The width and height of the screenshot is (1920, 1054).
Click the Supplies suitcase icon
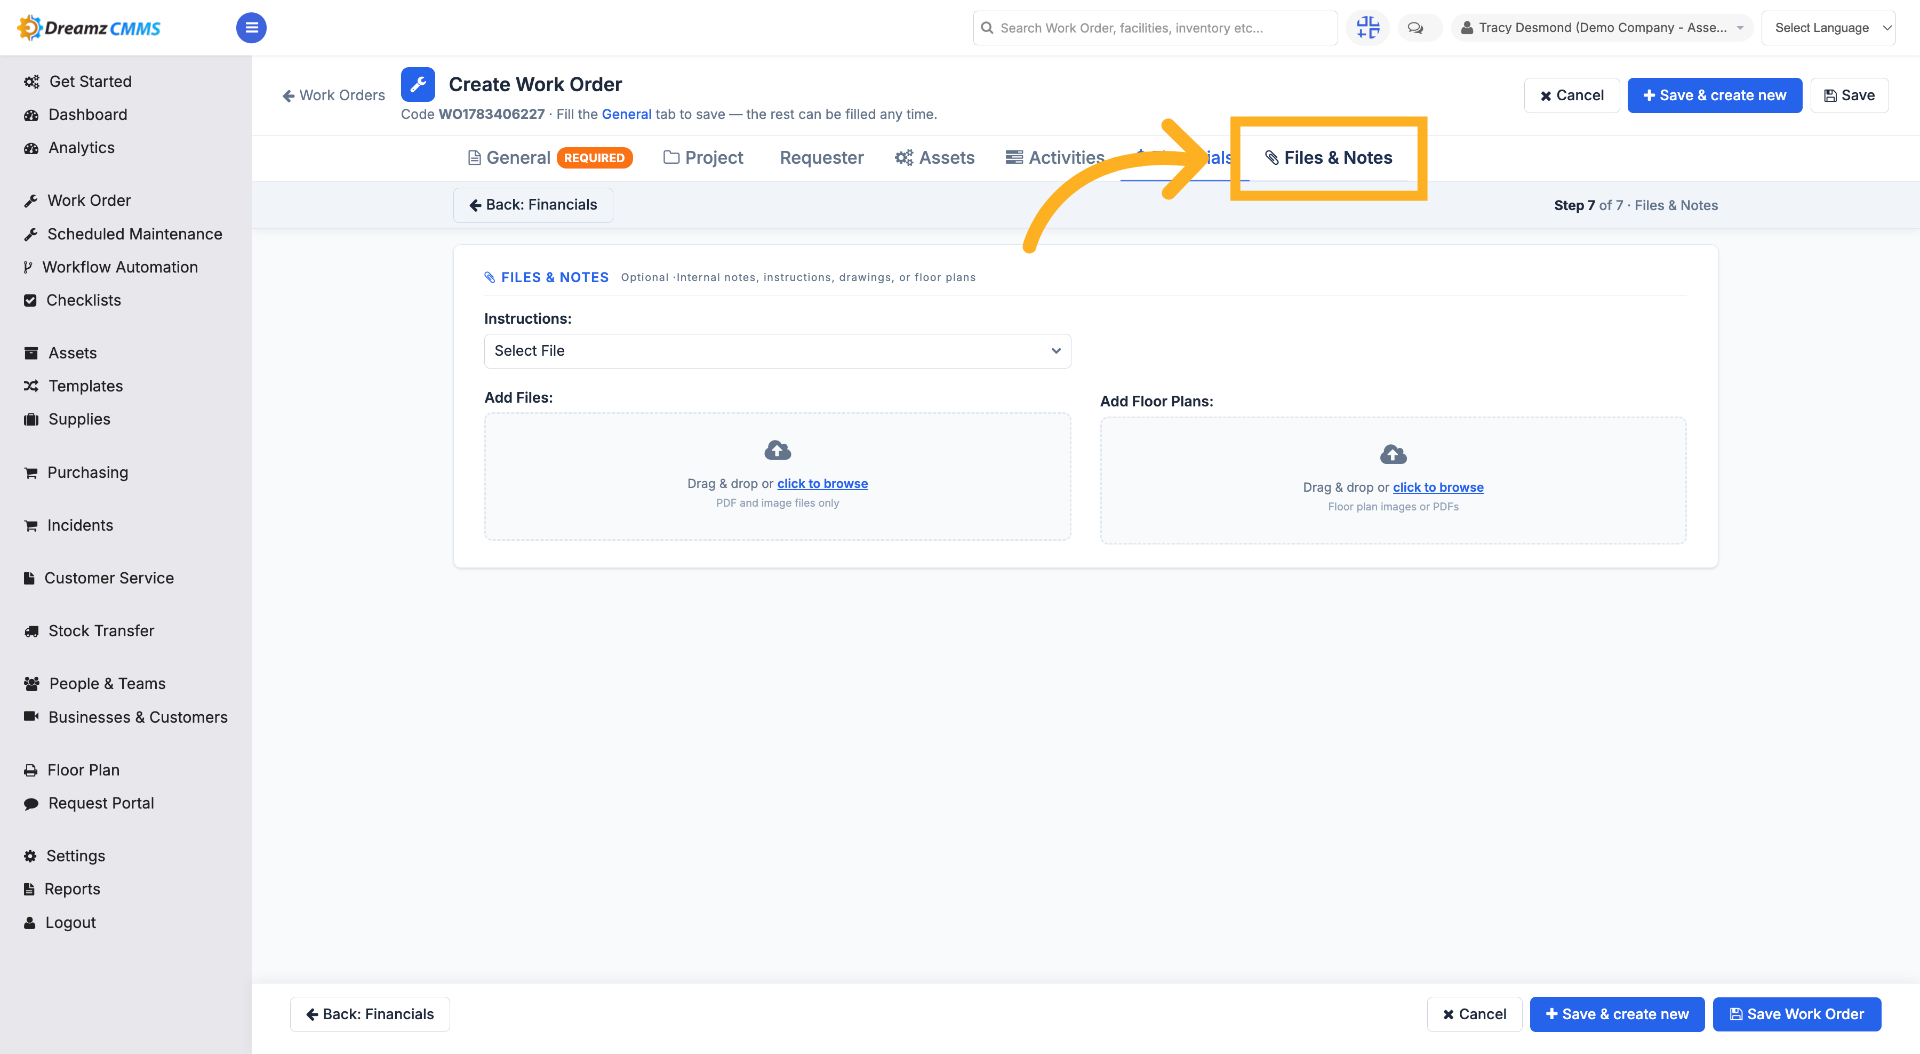pyautogui.click(x=31, y=419)
